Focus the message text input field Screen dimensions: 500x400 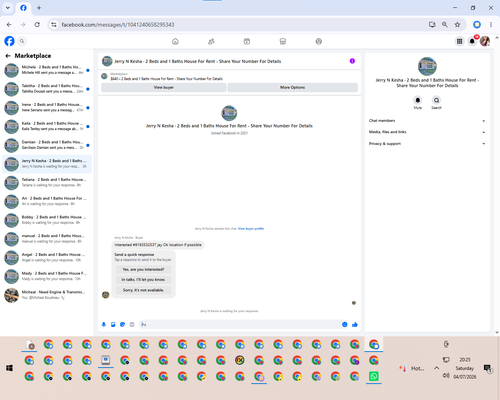point(239,324)
